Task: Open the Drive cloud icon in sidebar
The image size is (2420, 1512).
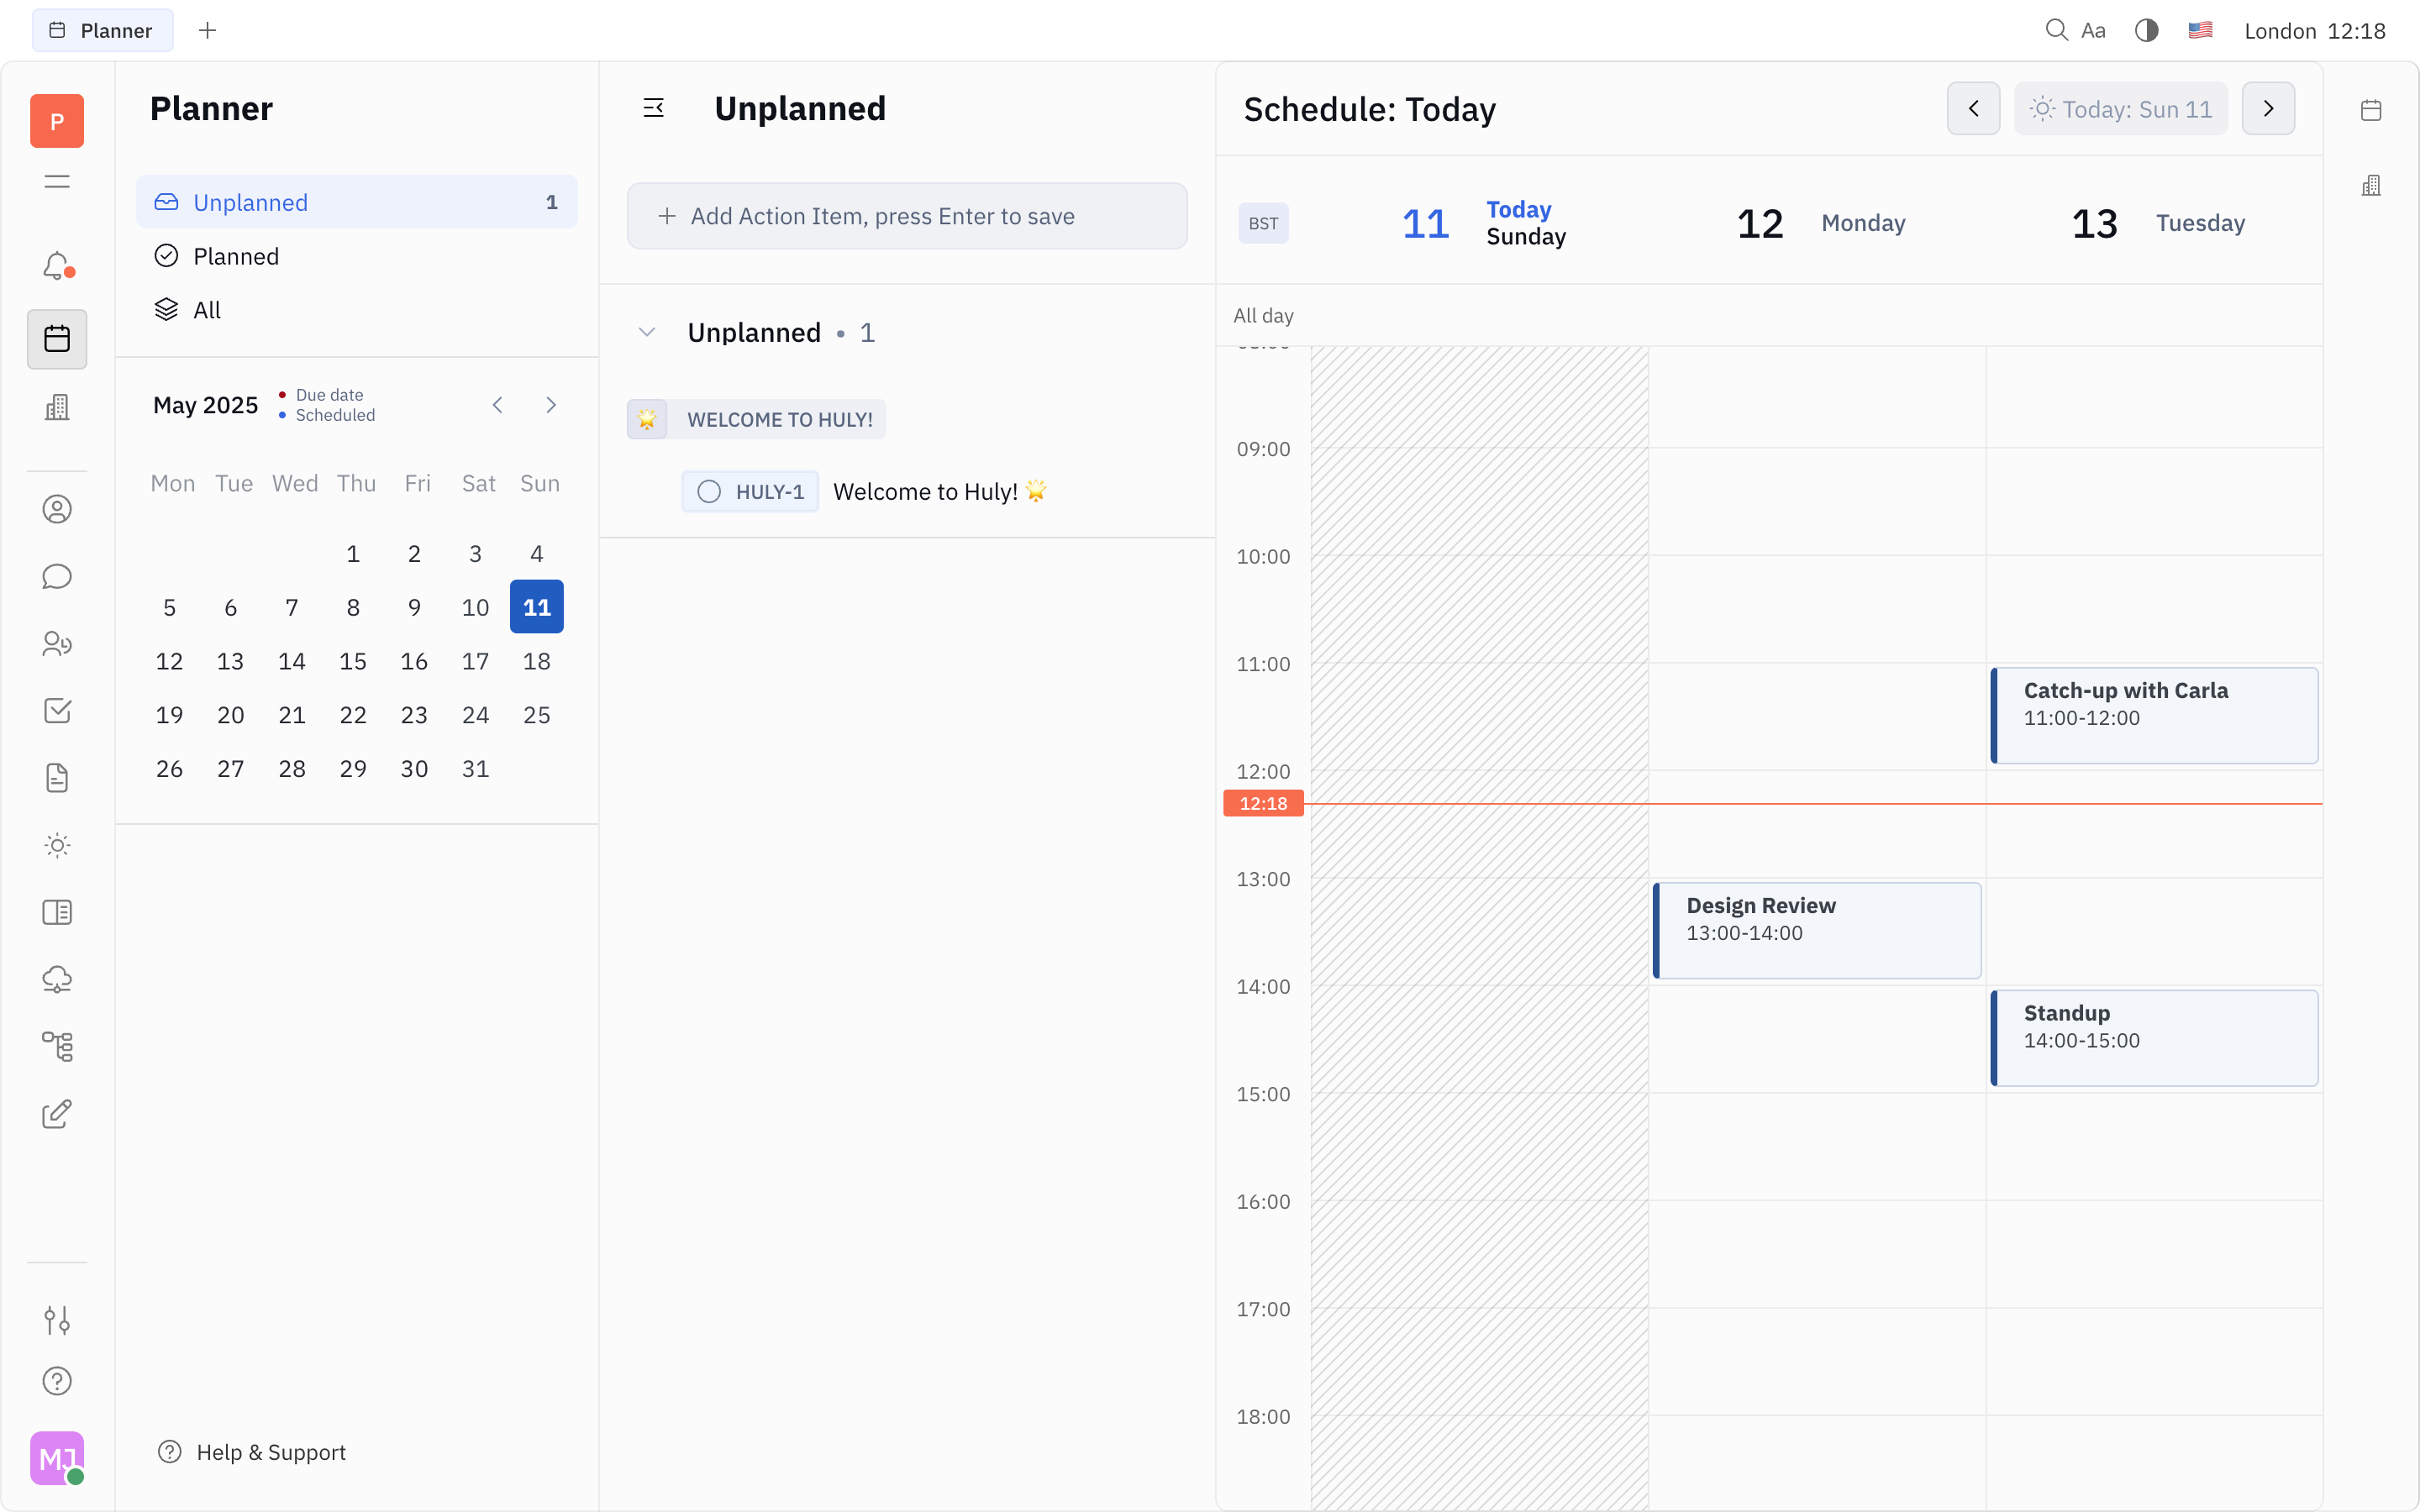Action: [57, 979]
